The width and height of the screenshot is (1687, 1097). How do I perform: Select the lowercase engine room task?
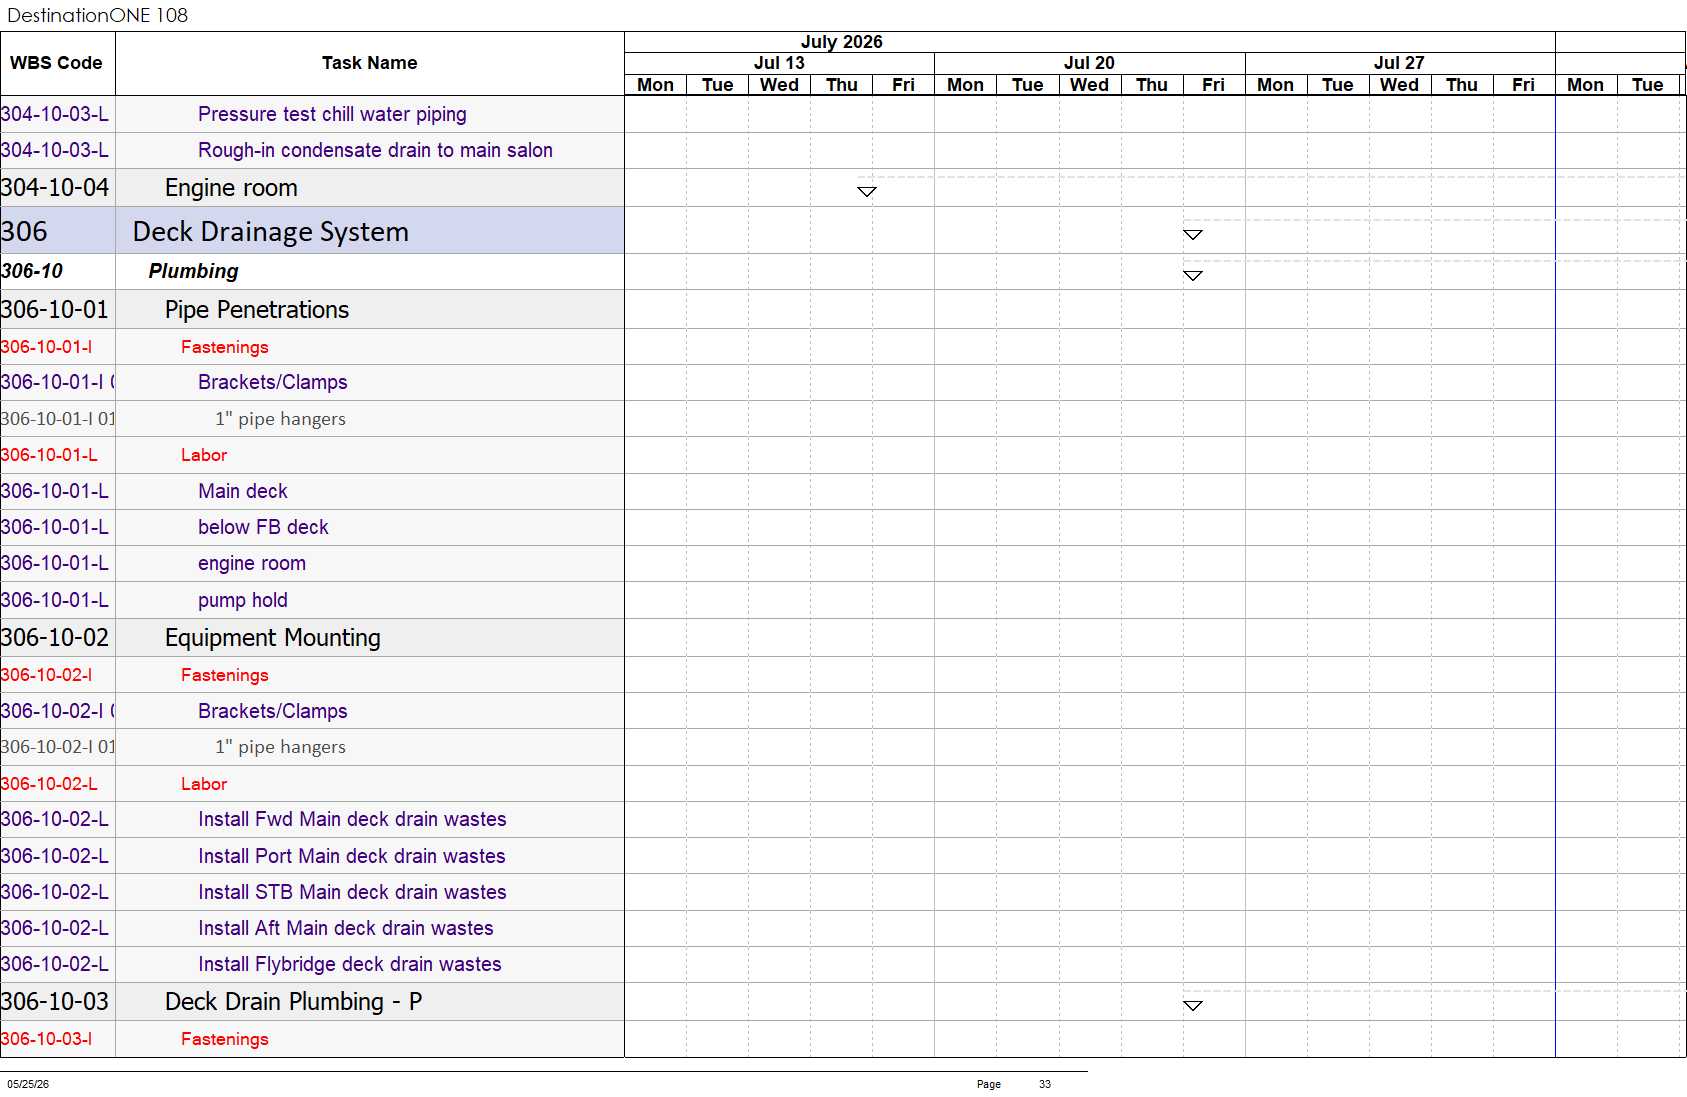[x=252, y=563]
